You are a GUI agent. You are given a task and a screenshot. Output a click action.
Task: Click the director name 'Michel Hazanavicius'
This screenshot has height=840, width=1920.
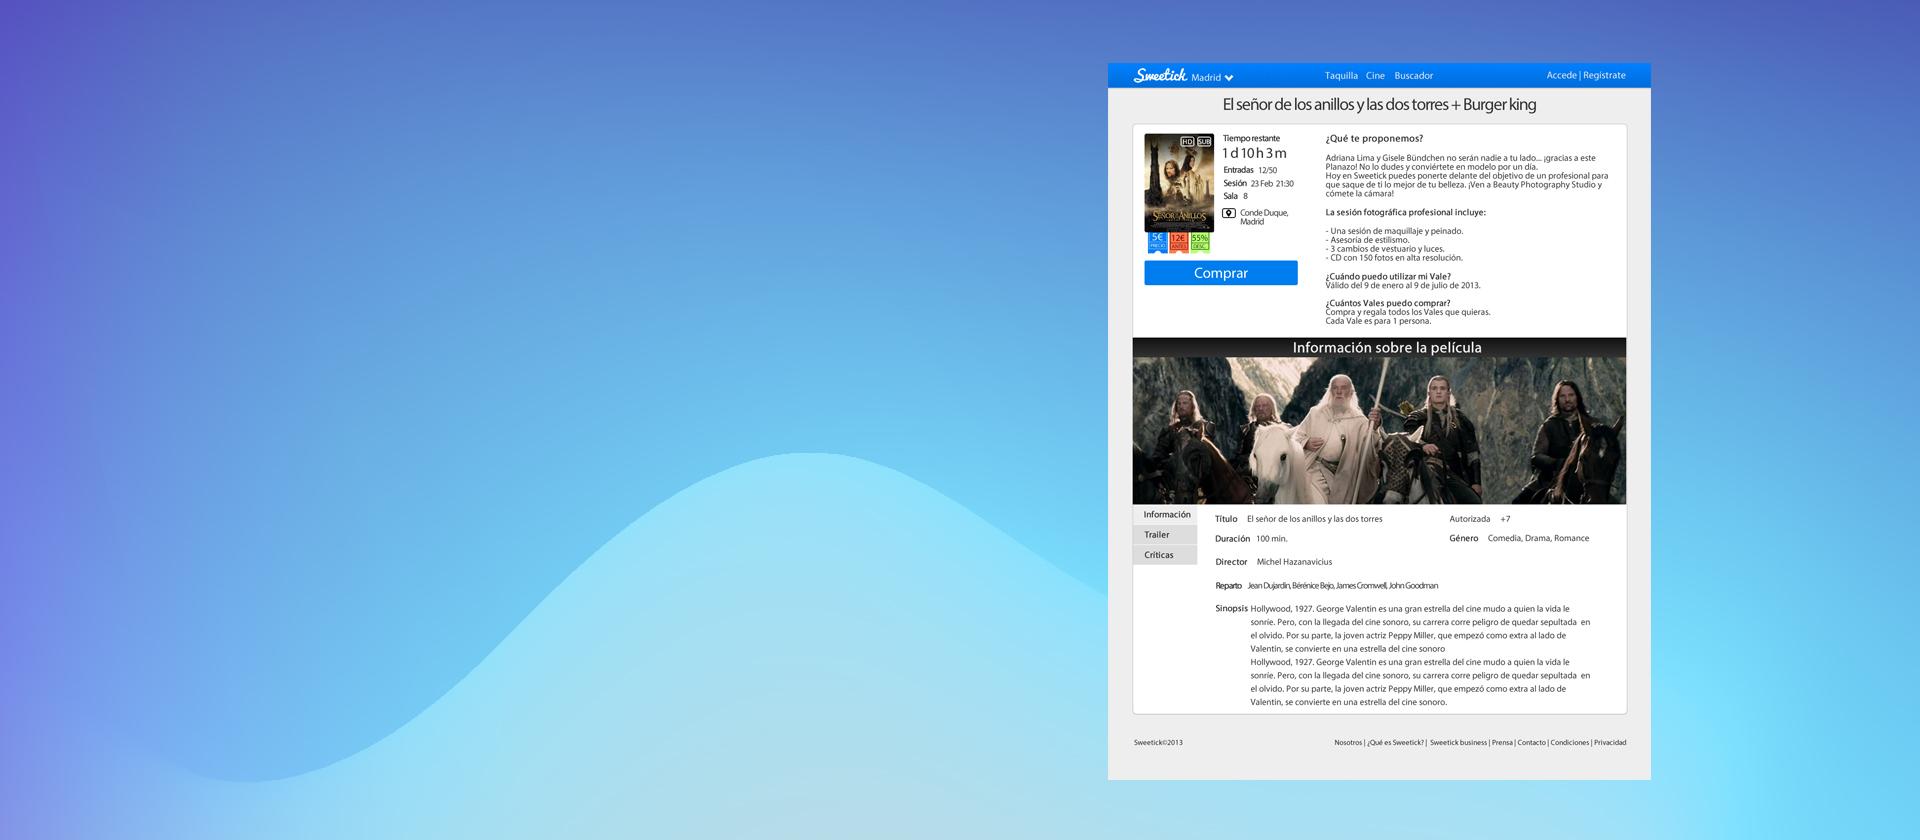(1294, 562)
